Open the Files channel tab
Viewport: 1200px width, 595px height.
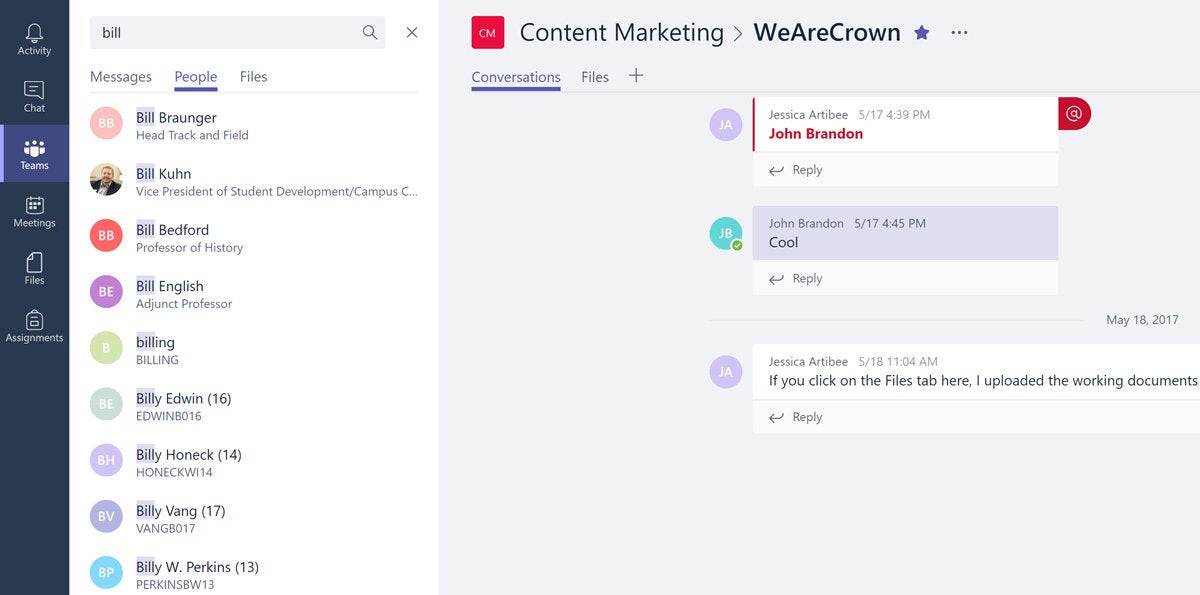tap(595, 77)
